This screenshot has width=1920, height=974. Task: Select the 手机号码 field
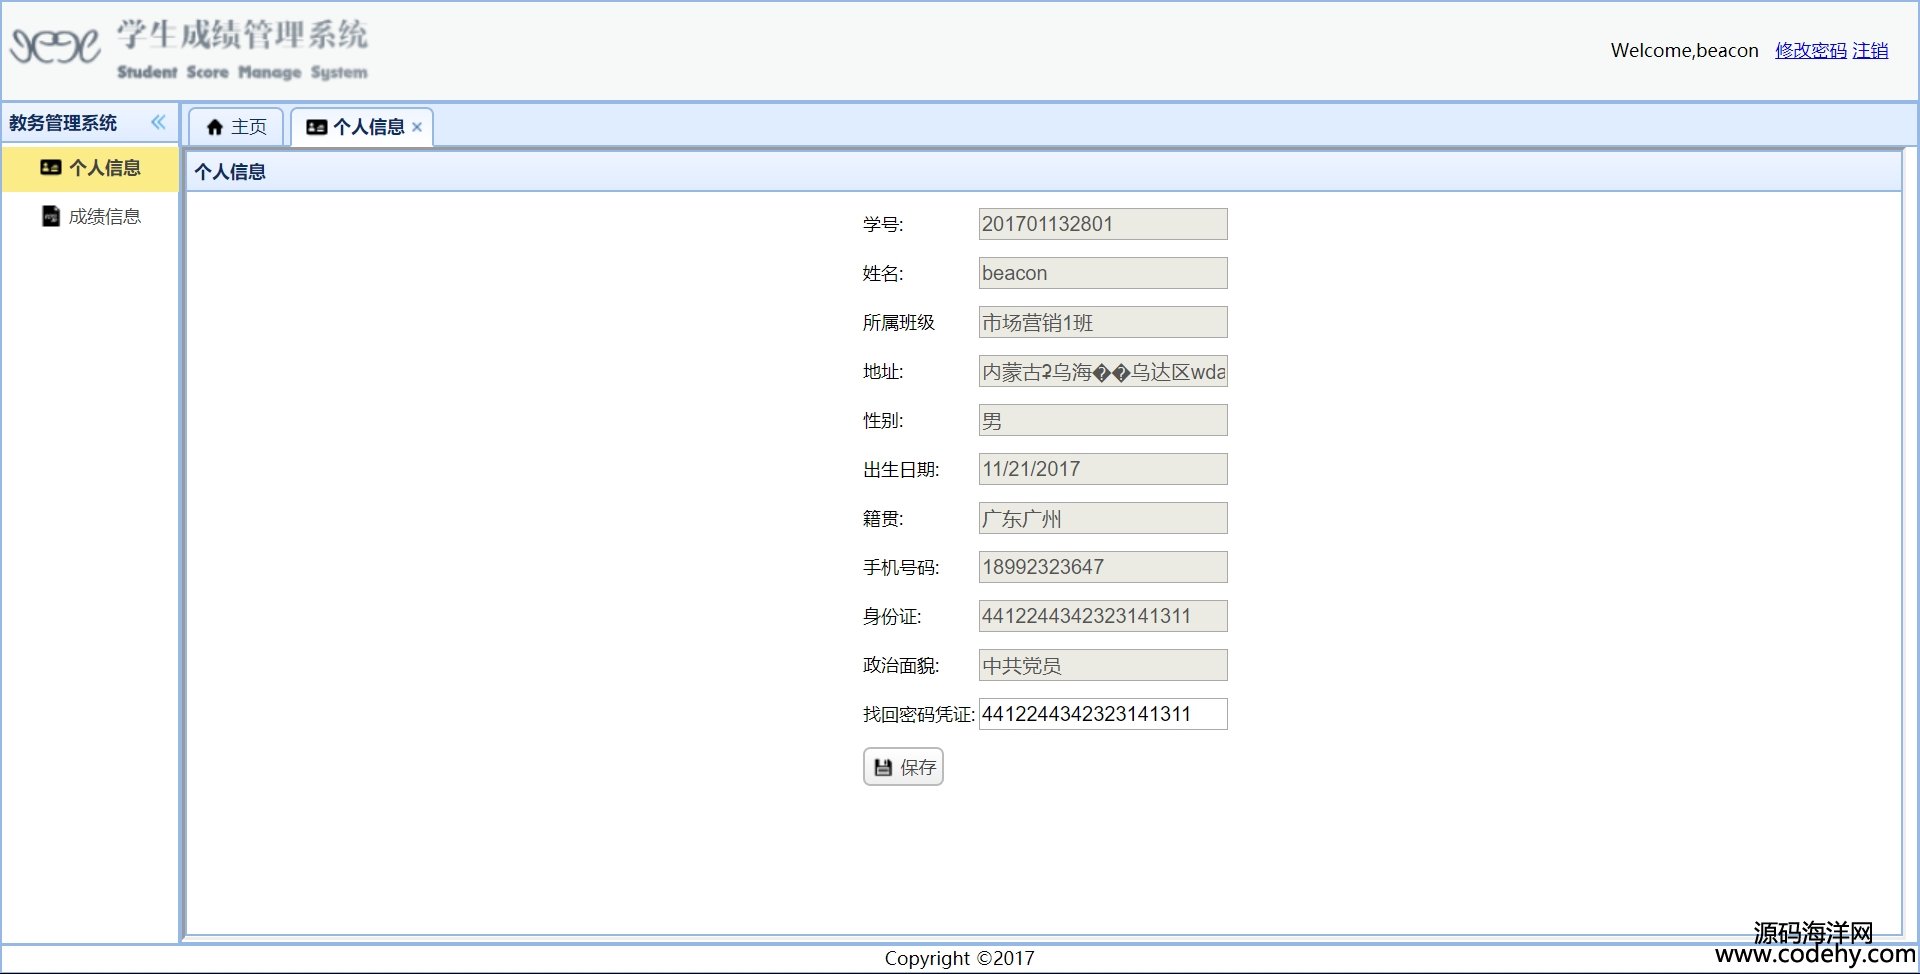1102,567
